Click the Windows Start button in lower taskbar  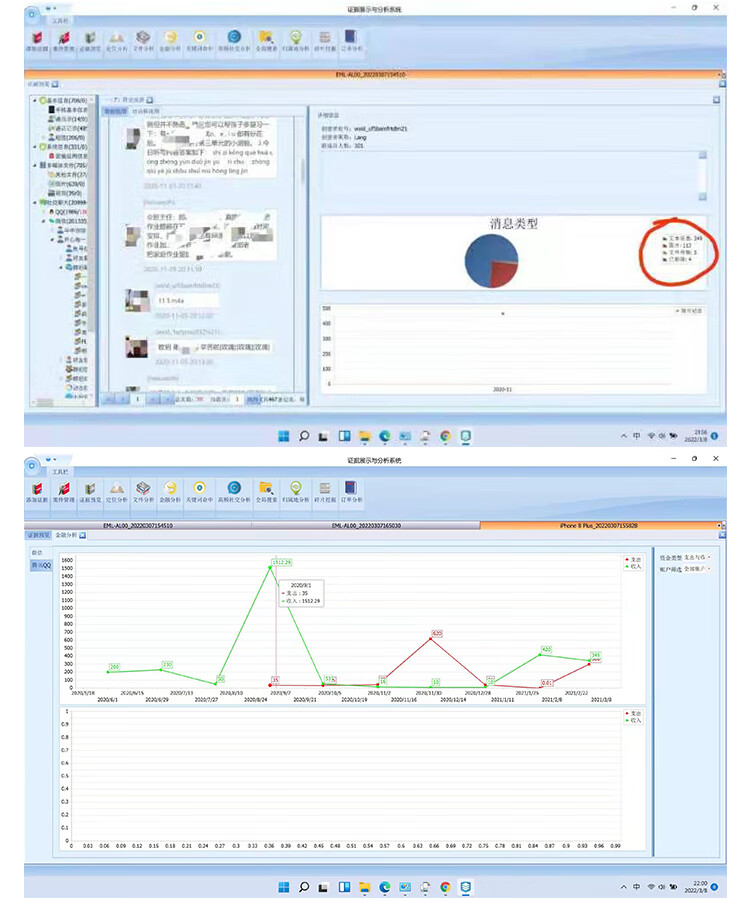284,886
